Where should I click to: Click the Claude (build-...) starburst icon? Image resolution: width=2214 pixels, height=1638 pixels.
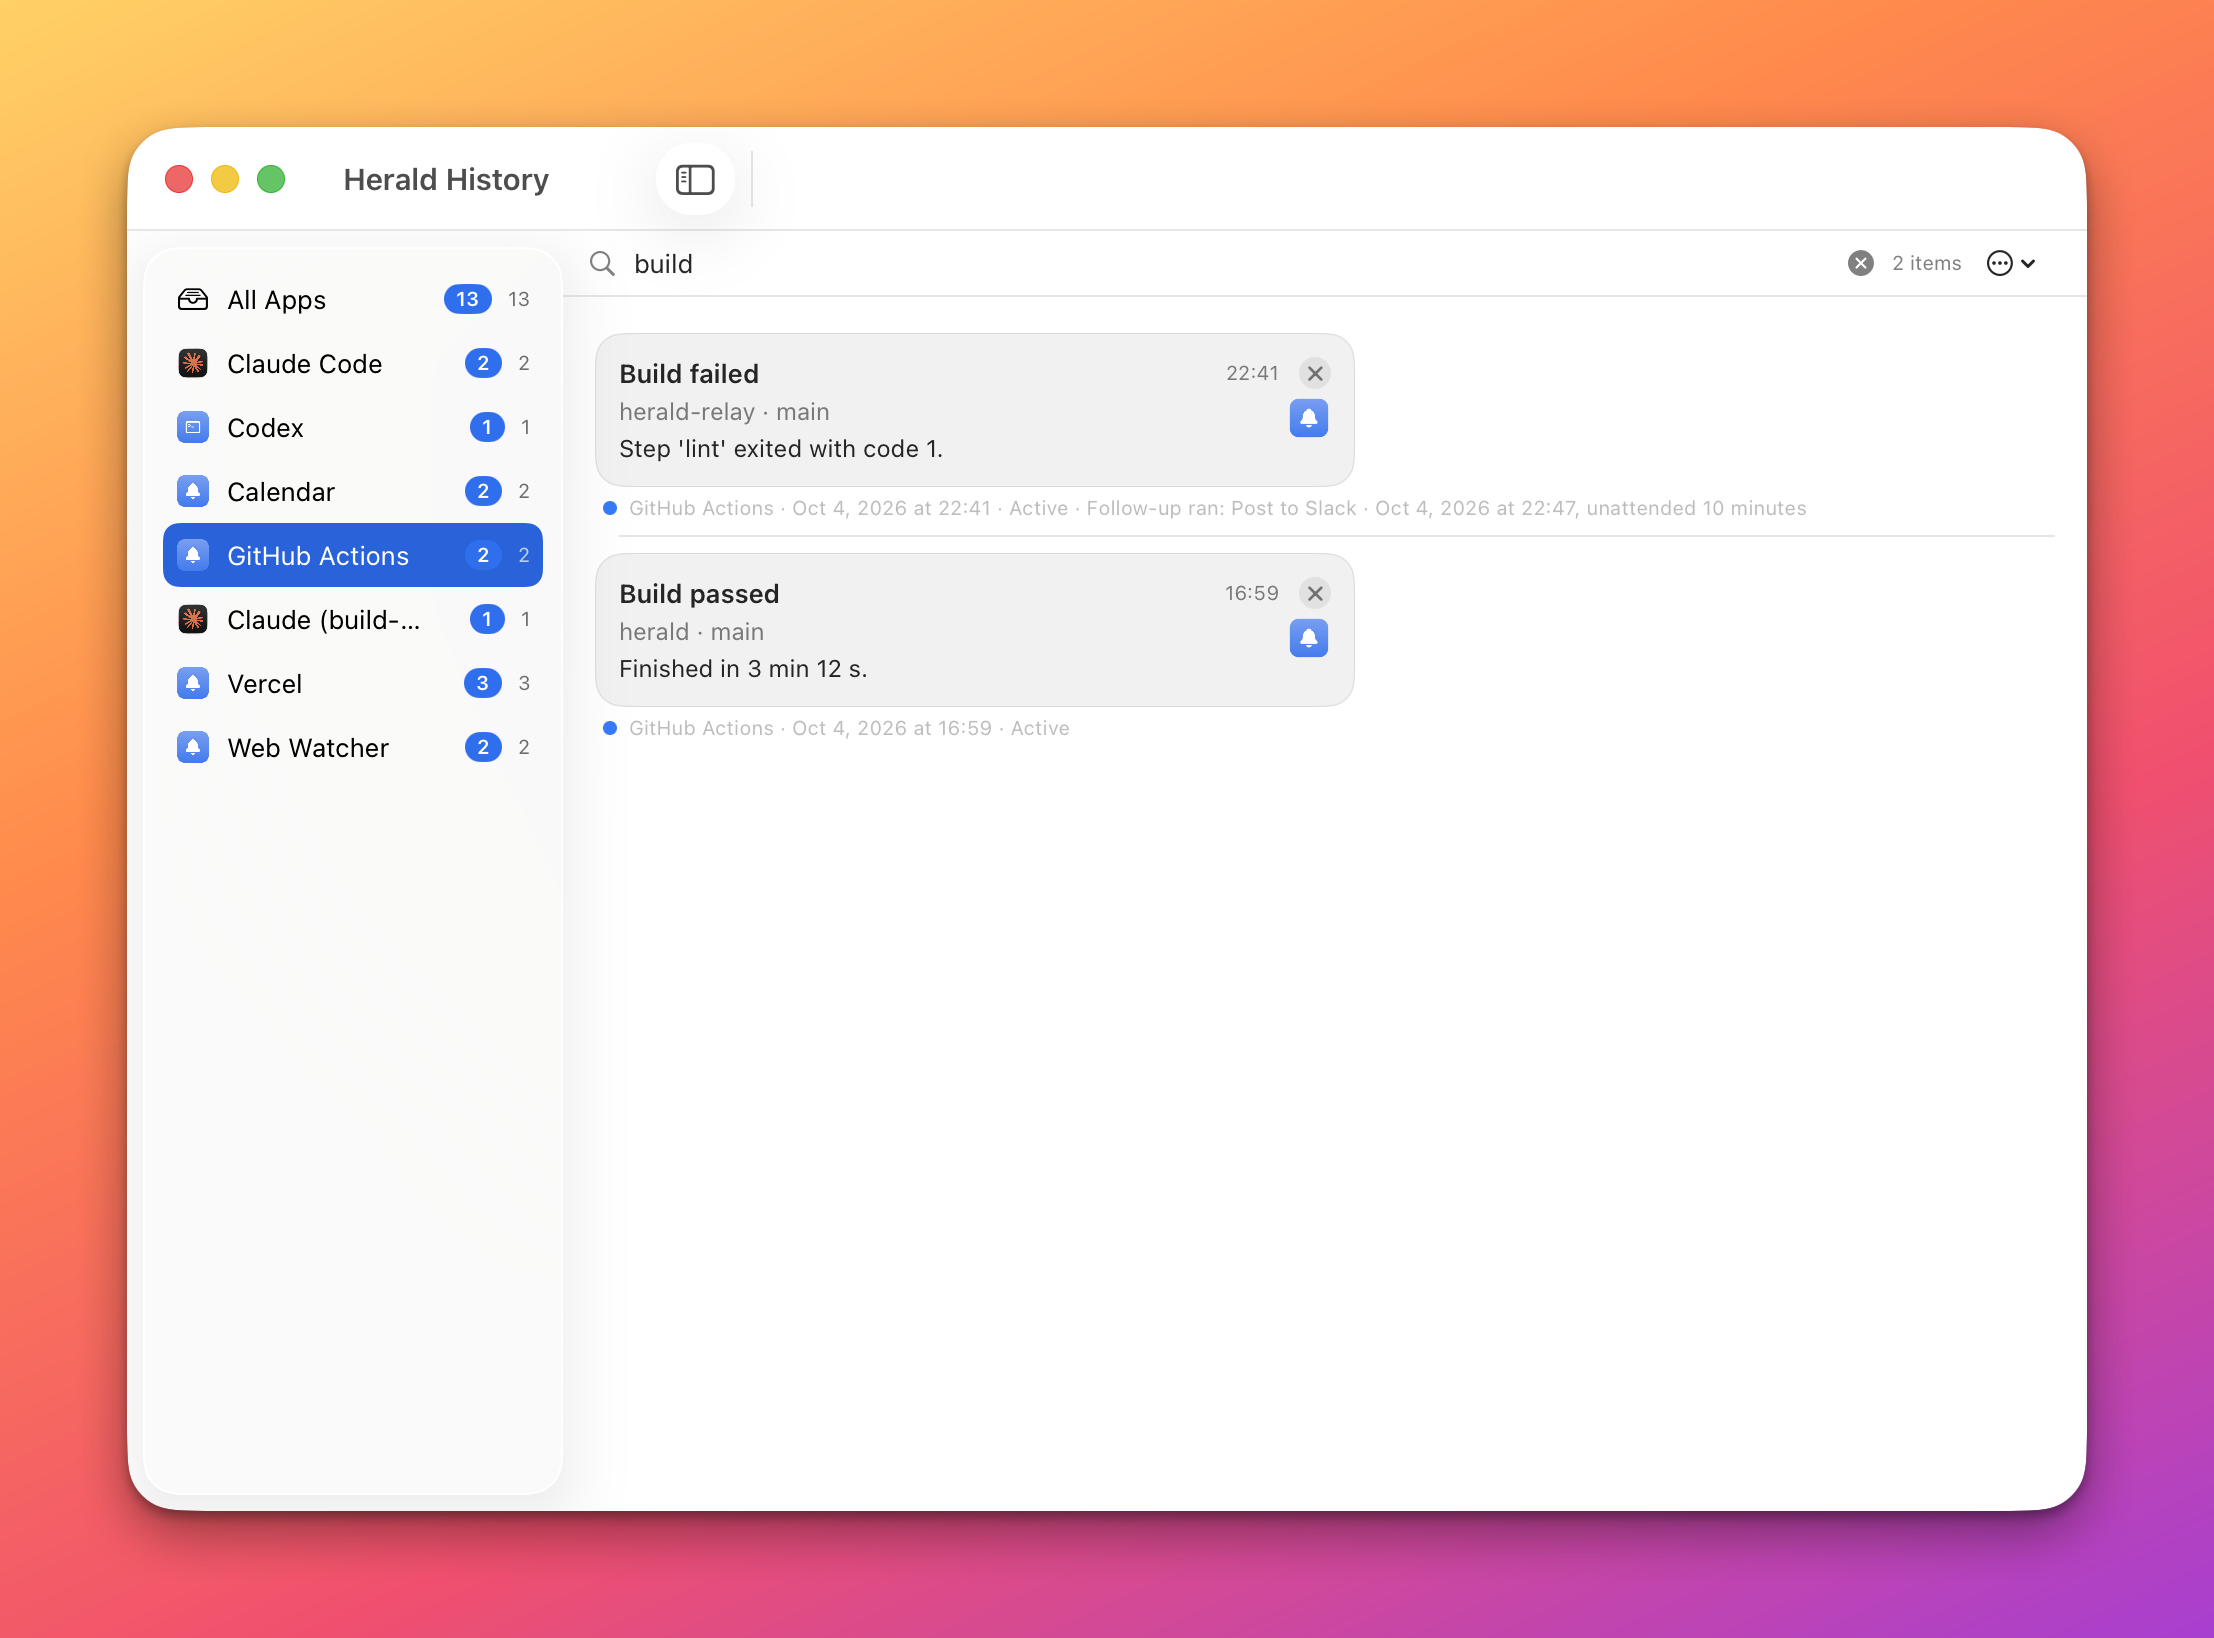193,619
